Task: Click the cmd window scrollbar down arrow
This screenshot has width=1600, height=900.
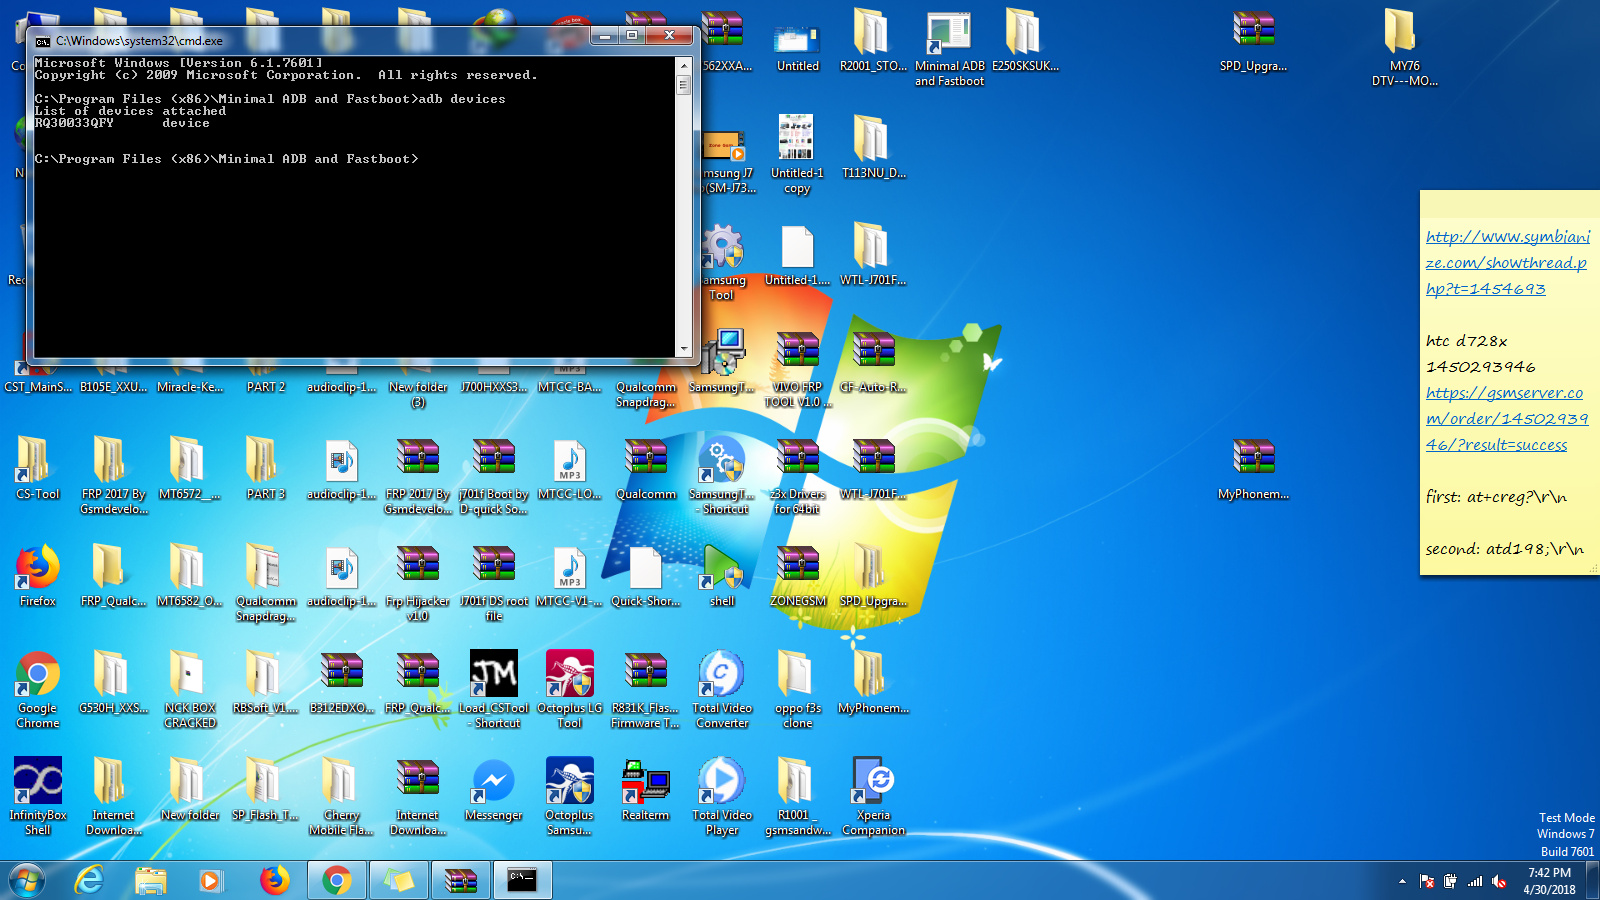Action: coord(684,349)
